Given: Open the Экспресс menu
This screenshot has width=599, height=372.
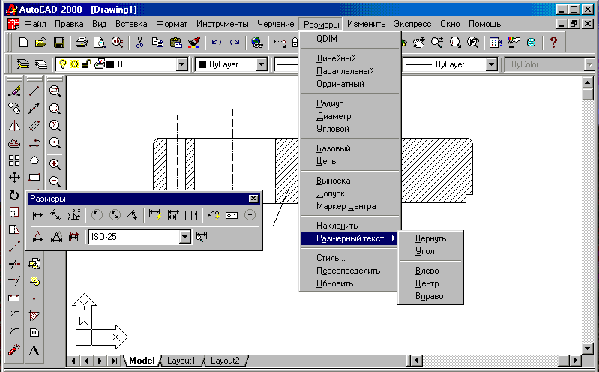Looking at the screenshot, I should (412, 24).
